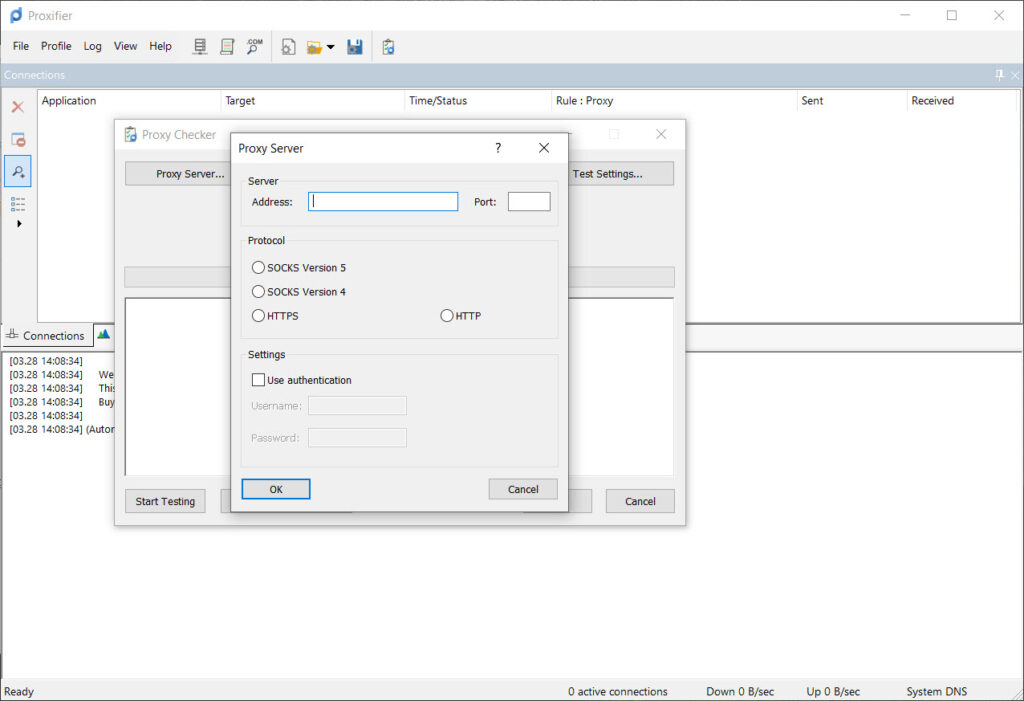Click the Time/Status column header

coord(478,101)
